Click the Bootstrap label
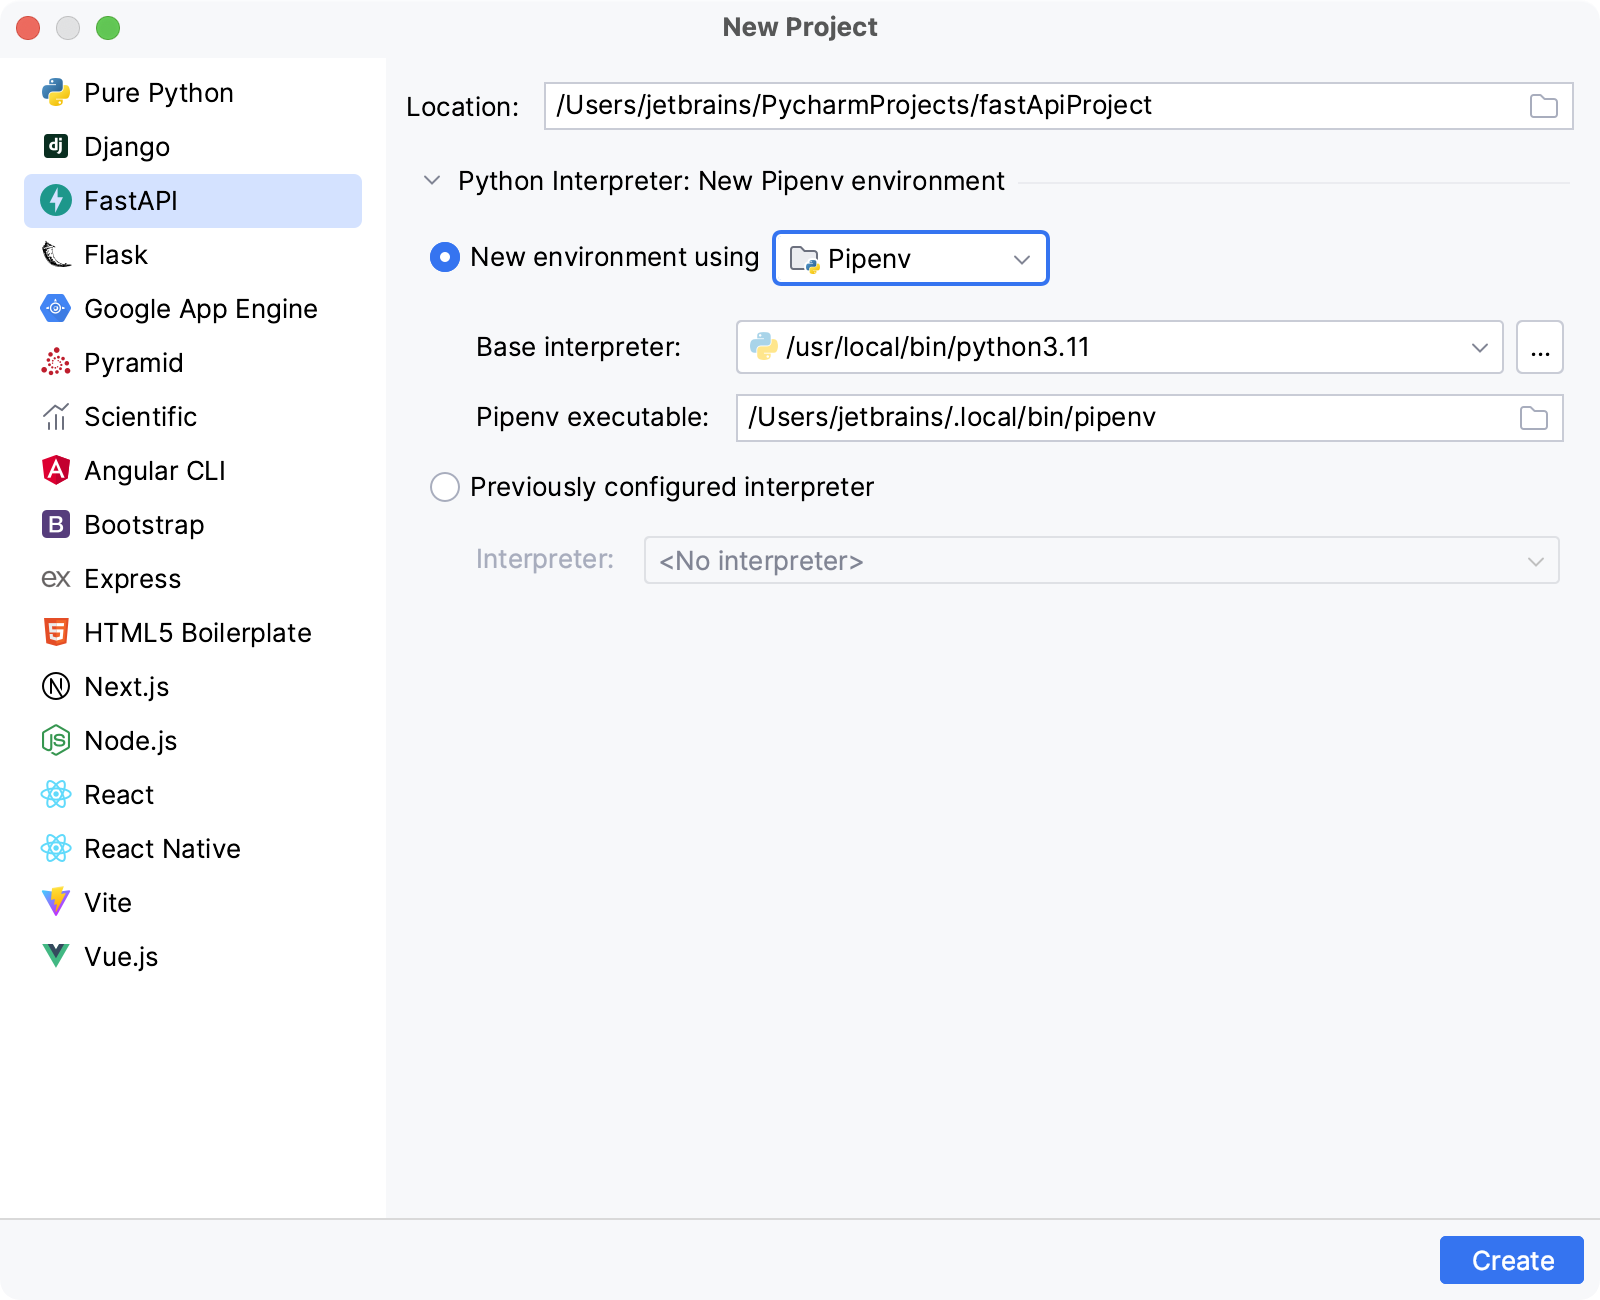Screen dimensions: 1600x1300 [144, 525]
